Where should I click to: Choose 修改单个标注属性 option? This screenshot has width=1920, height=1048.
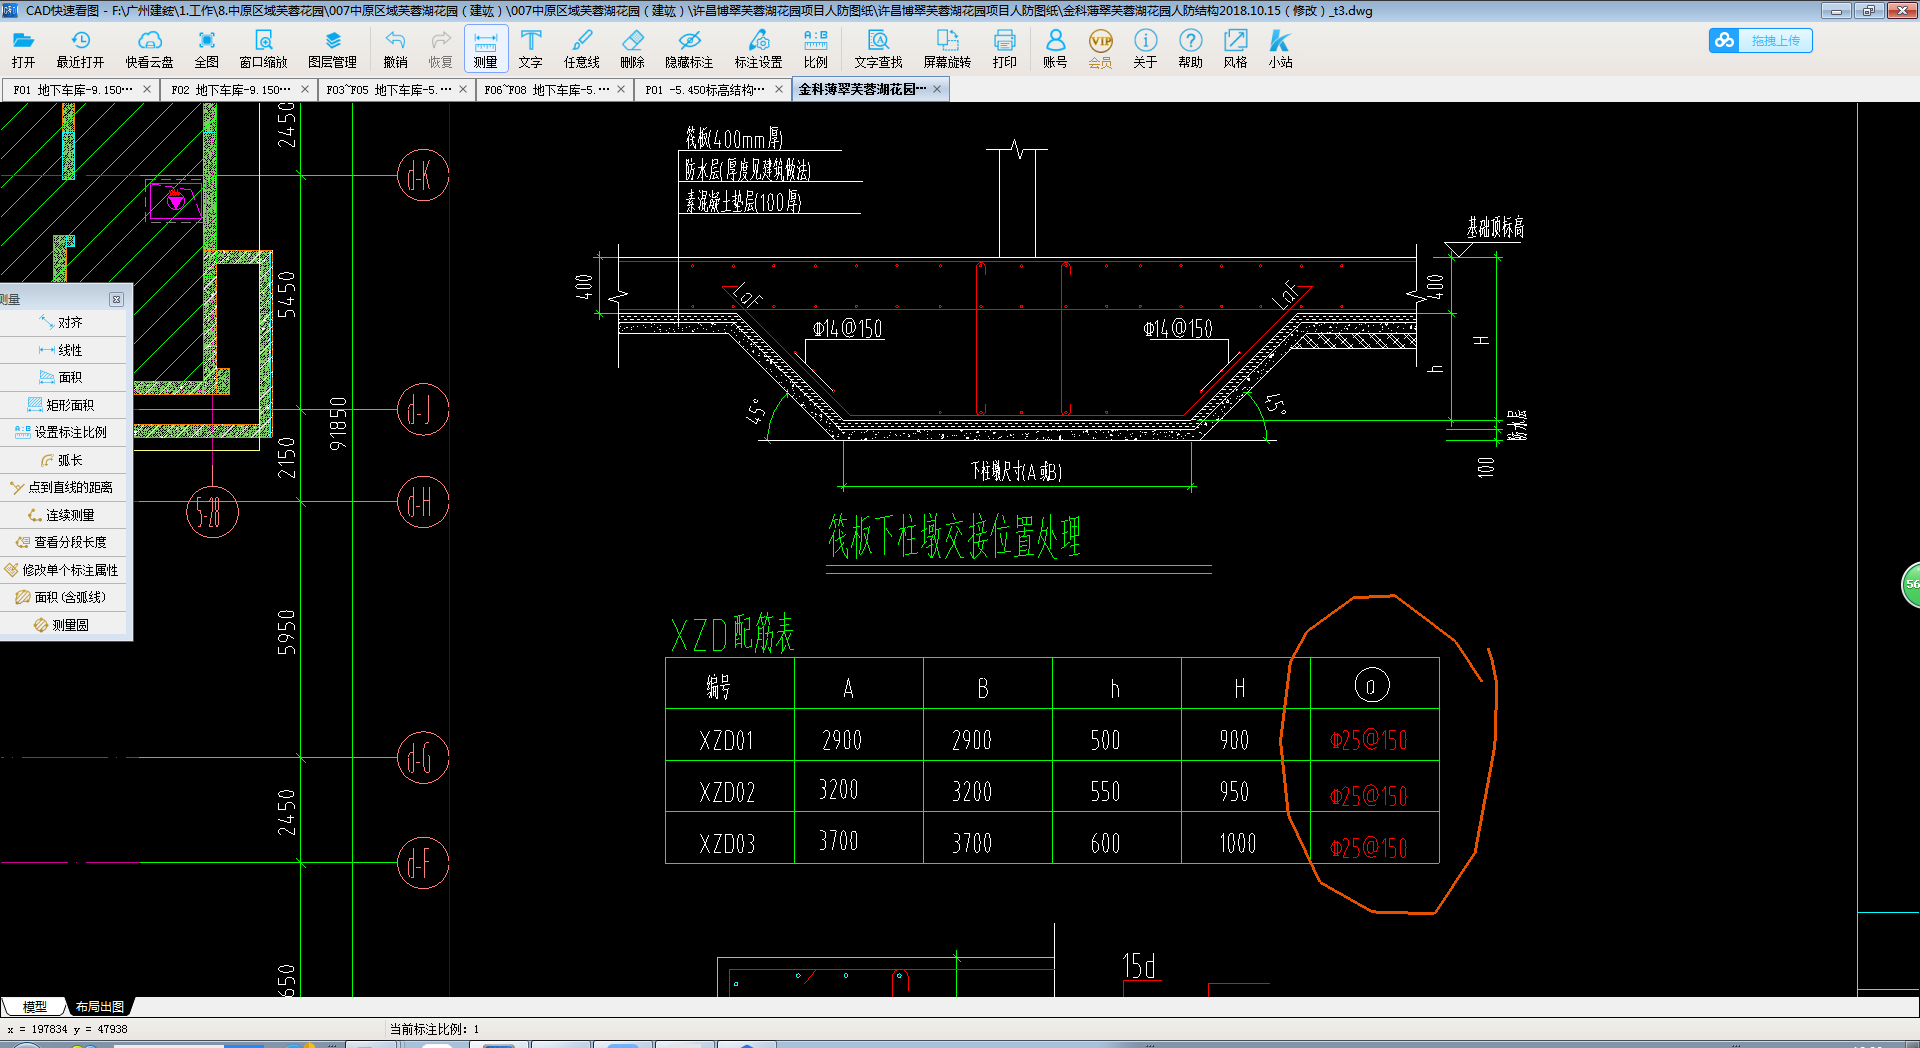pyautogui.click(x=64, y=570)
